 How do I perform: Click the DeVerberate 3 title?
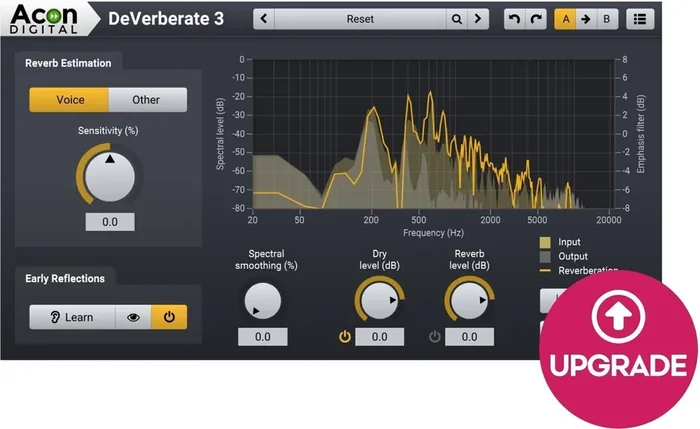tap(166, 19)
